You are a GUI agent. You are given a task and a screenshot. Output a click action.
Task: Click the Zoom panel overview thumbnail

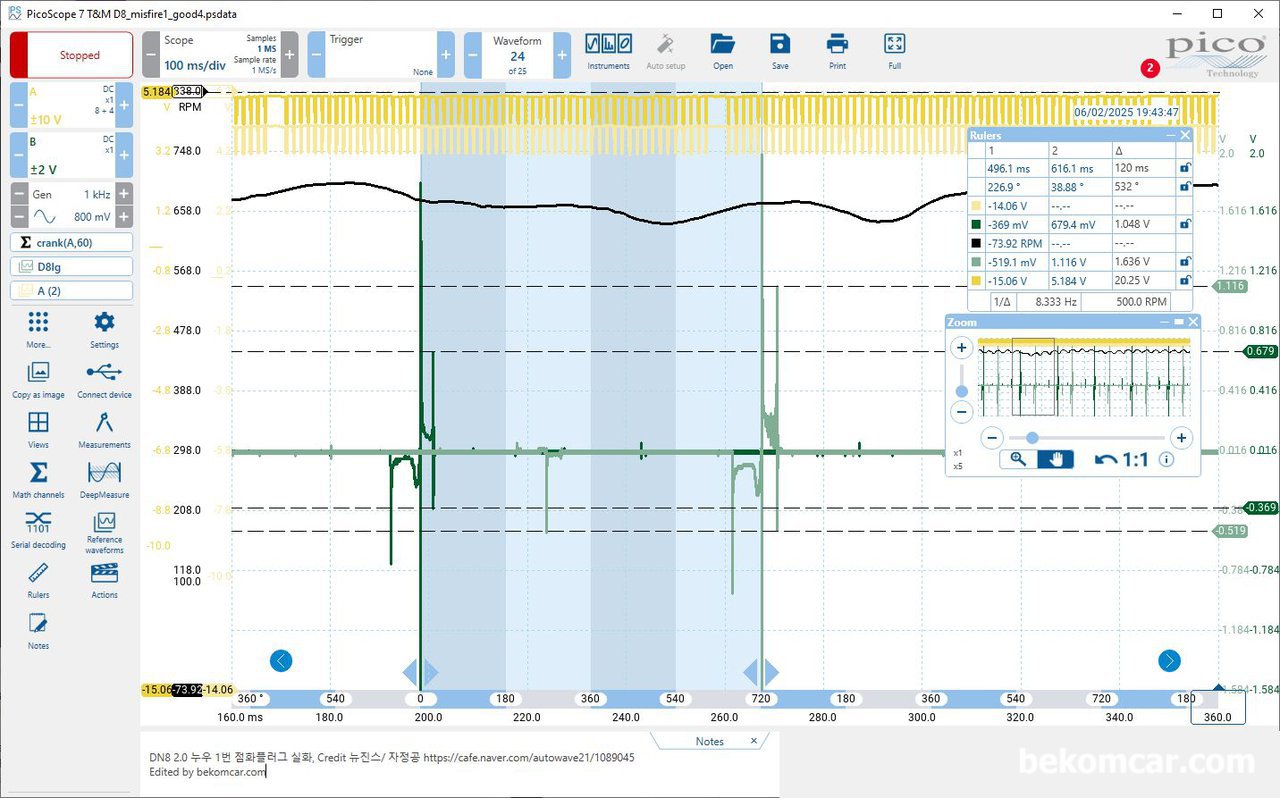coord(1085,377)
